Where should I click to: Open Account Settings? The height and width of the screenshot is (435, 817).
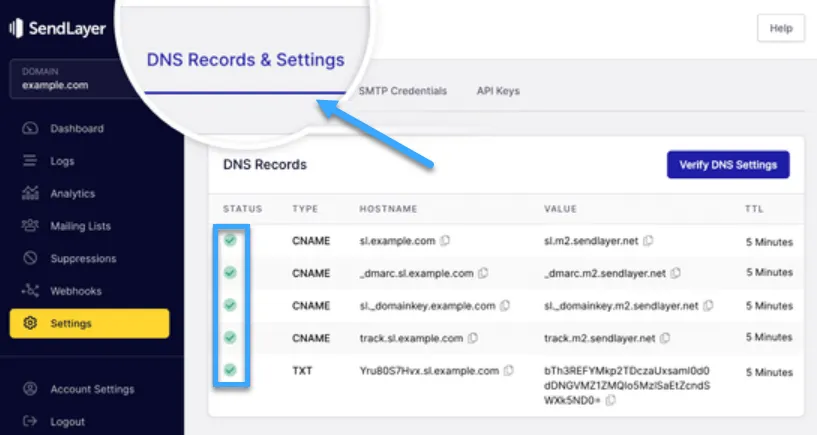pos(92,389)
